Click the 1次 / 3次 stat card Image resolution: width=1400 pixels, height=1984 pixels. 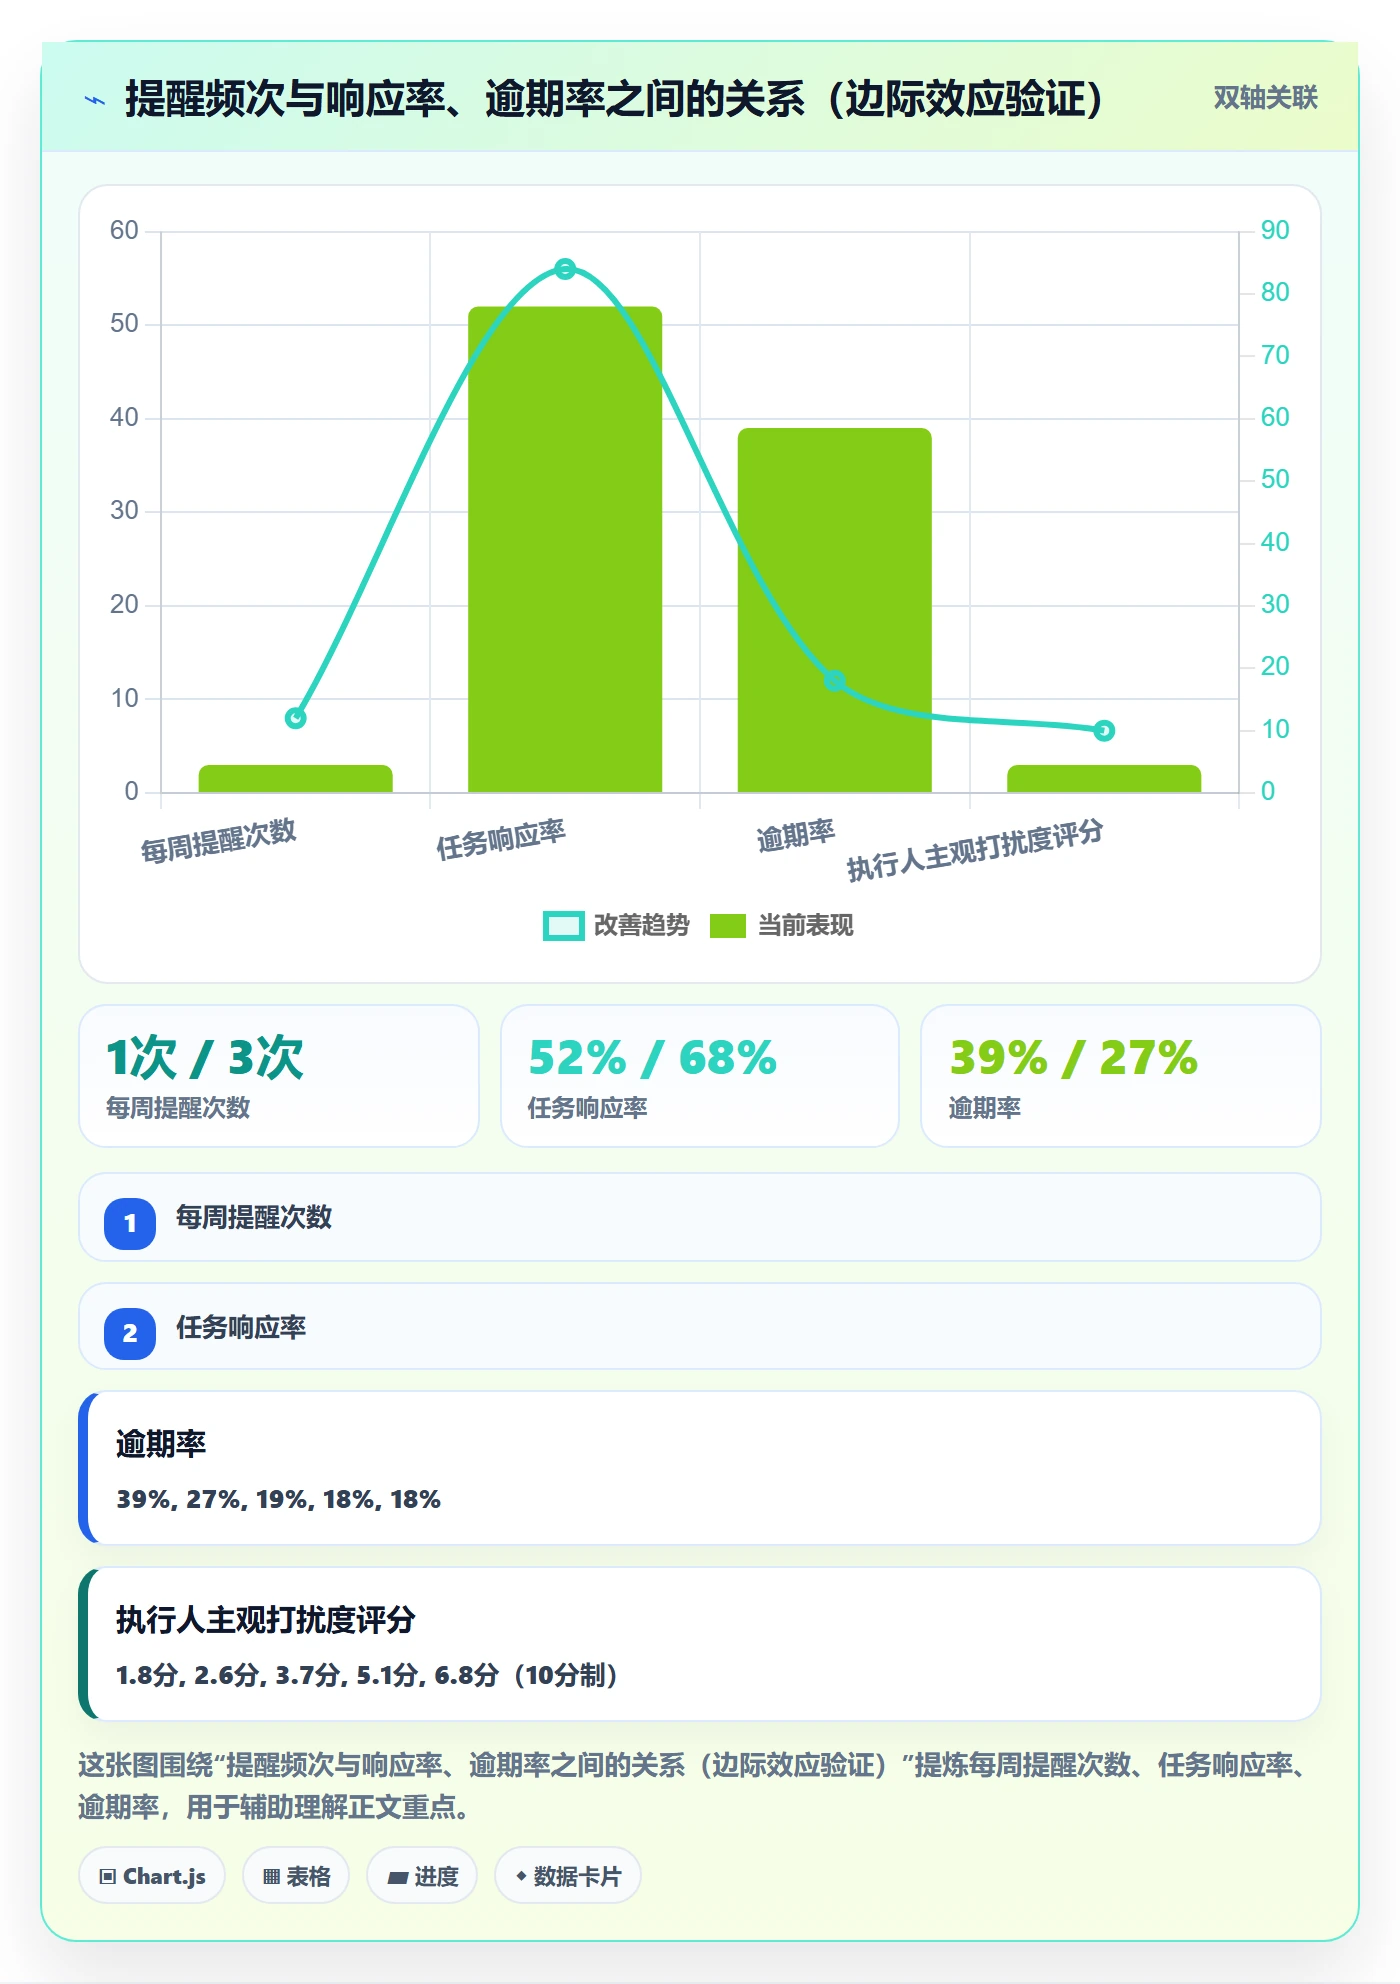(279, 1076)
